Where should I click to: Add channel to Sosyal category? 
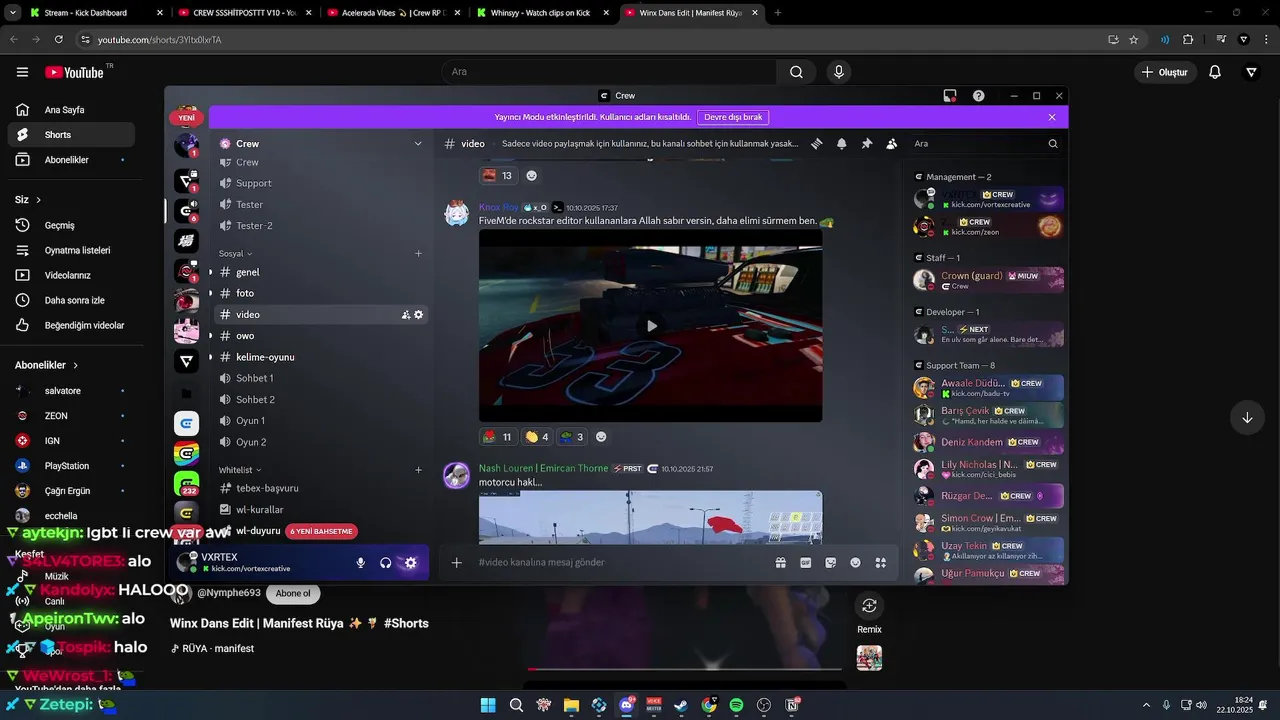[x=418, y=253]
